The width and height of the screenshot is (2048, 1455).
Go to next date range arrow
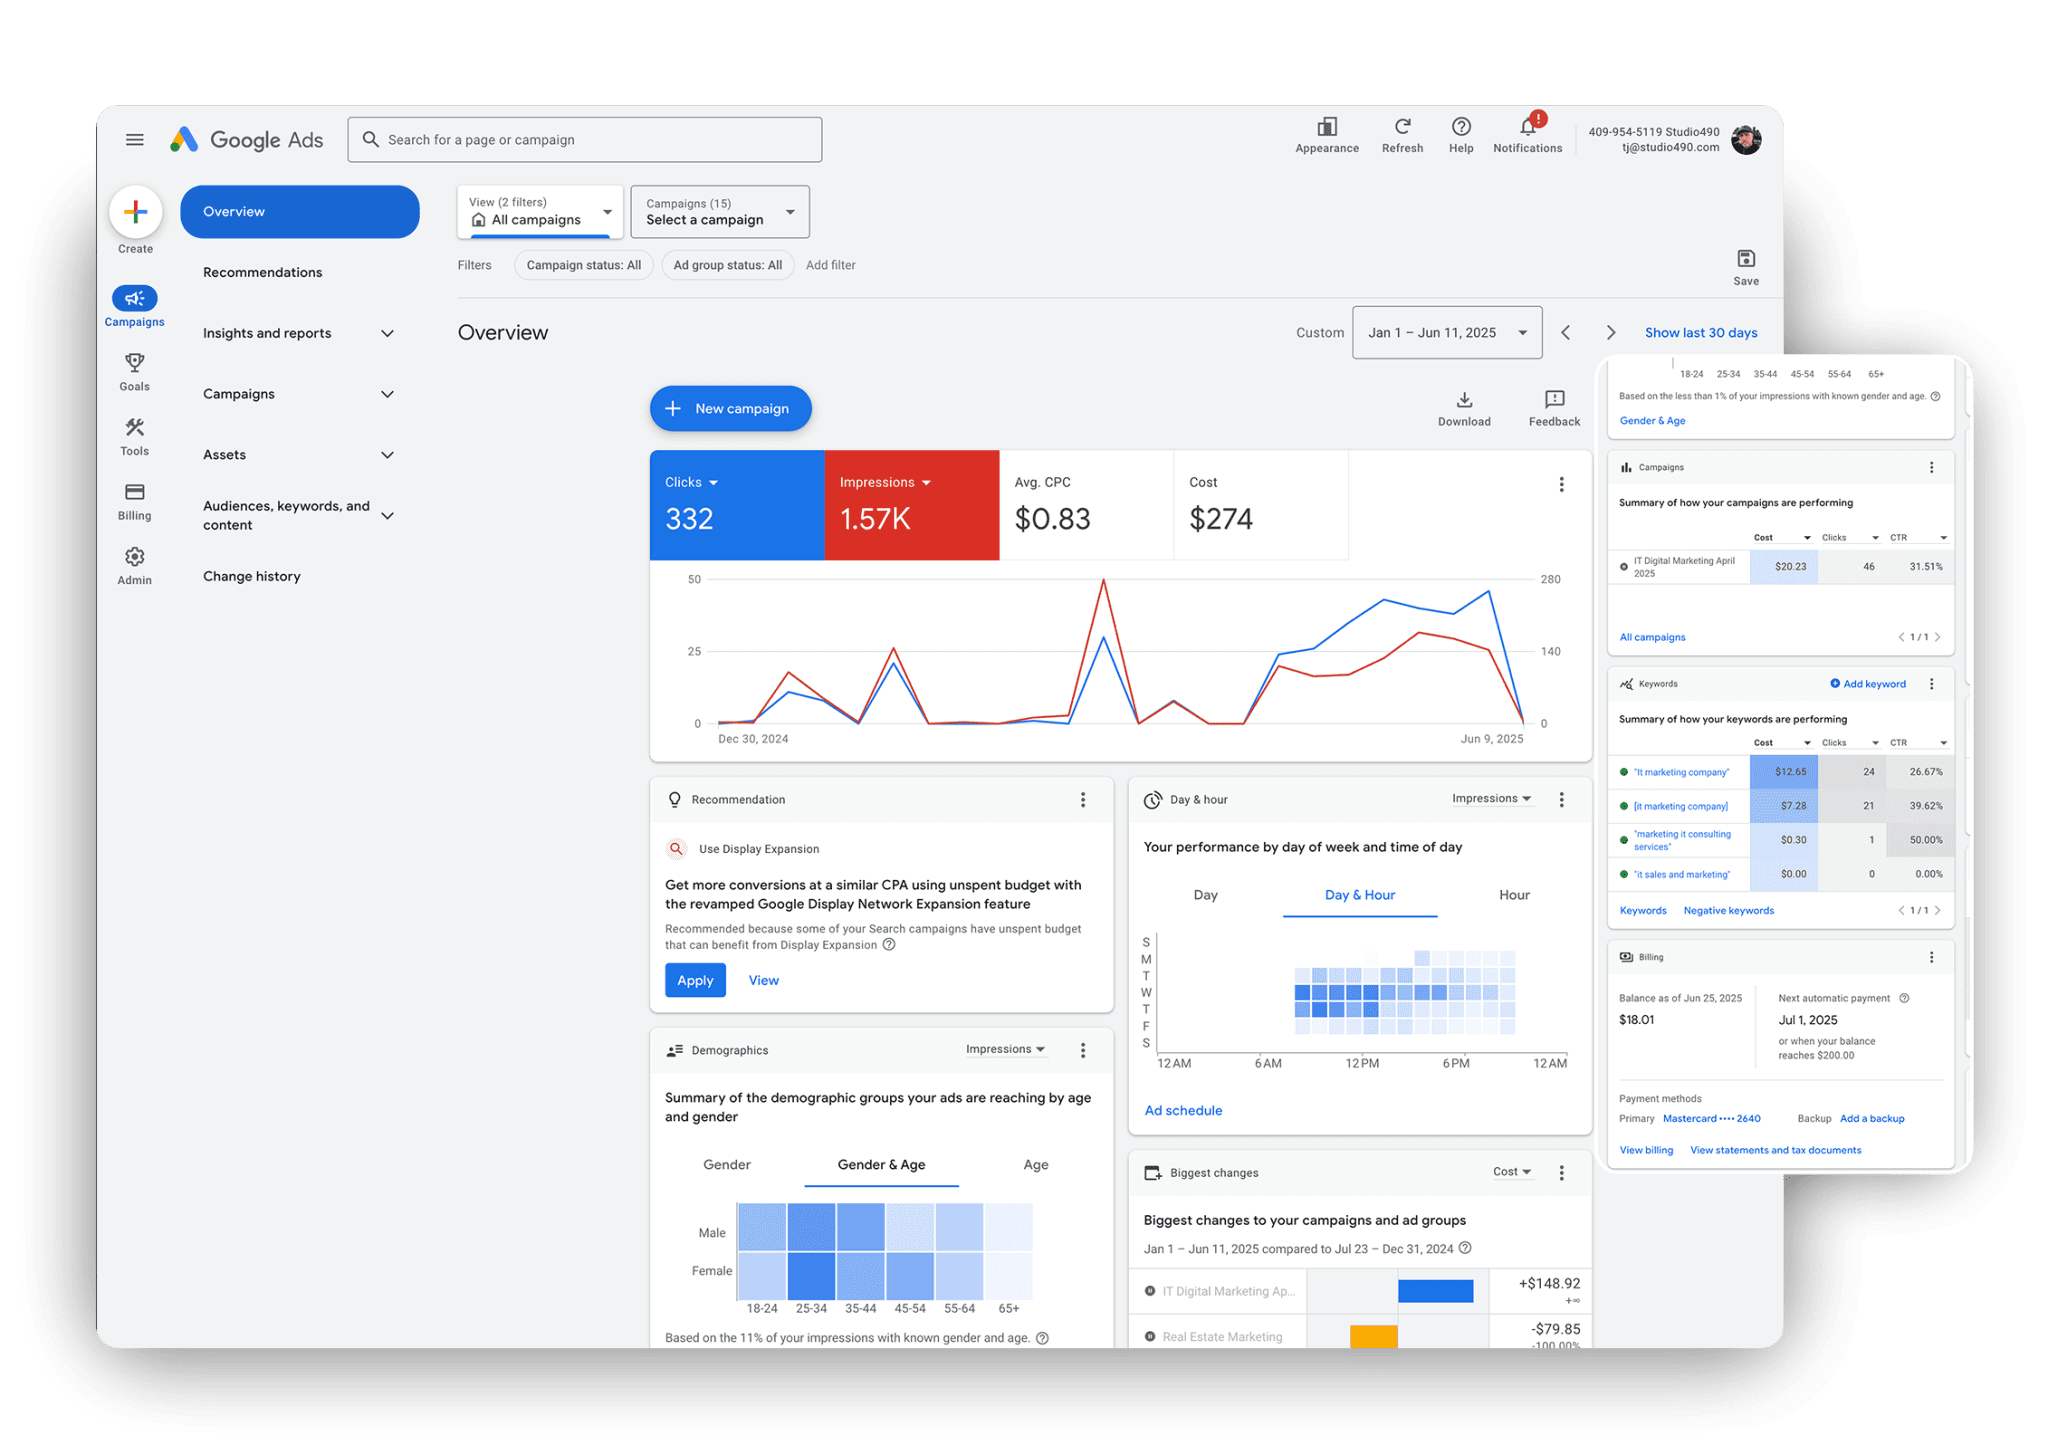pos(1610,332)
